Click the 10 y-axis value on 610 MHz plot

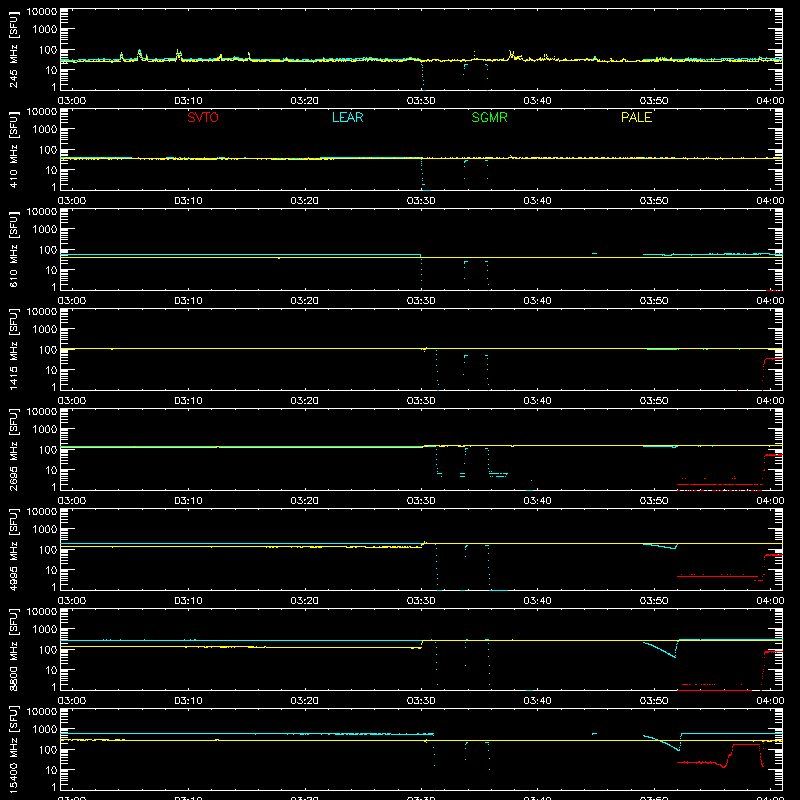pos(51,270)
